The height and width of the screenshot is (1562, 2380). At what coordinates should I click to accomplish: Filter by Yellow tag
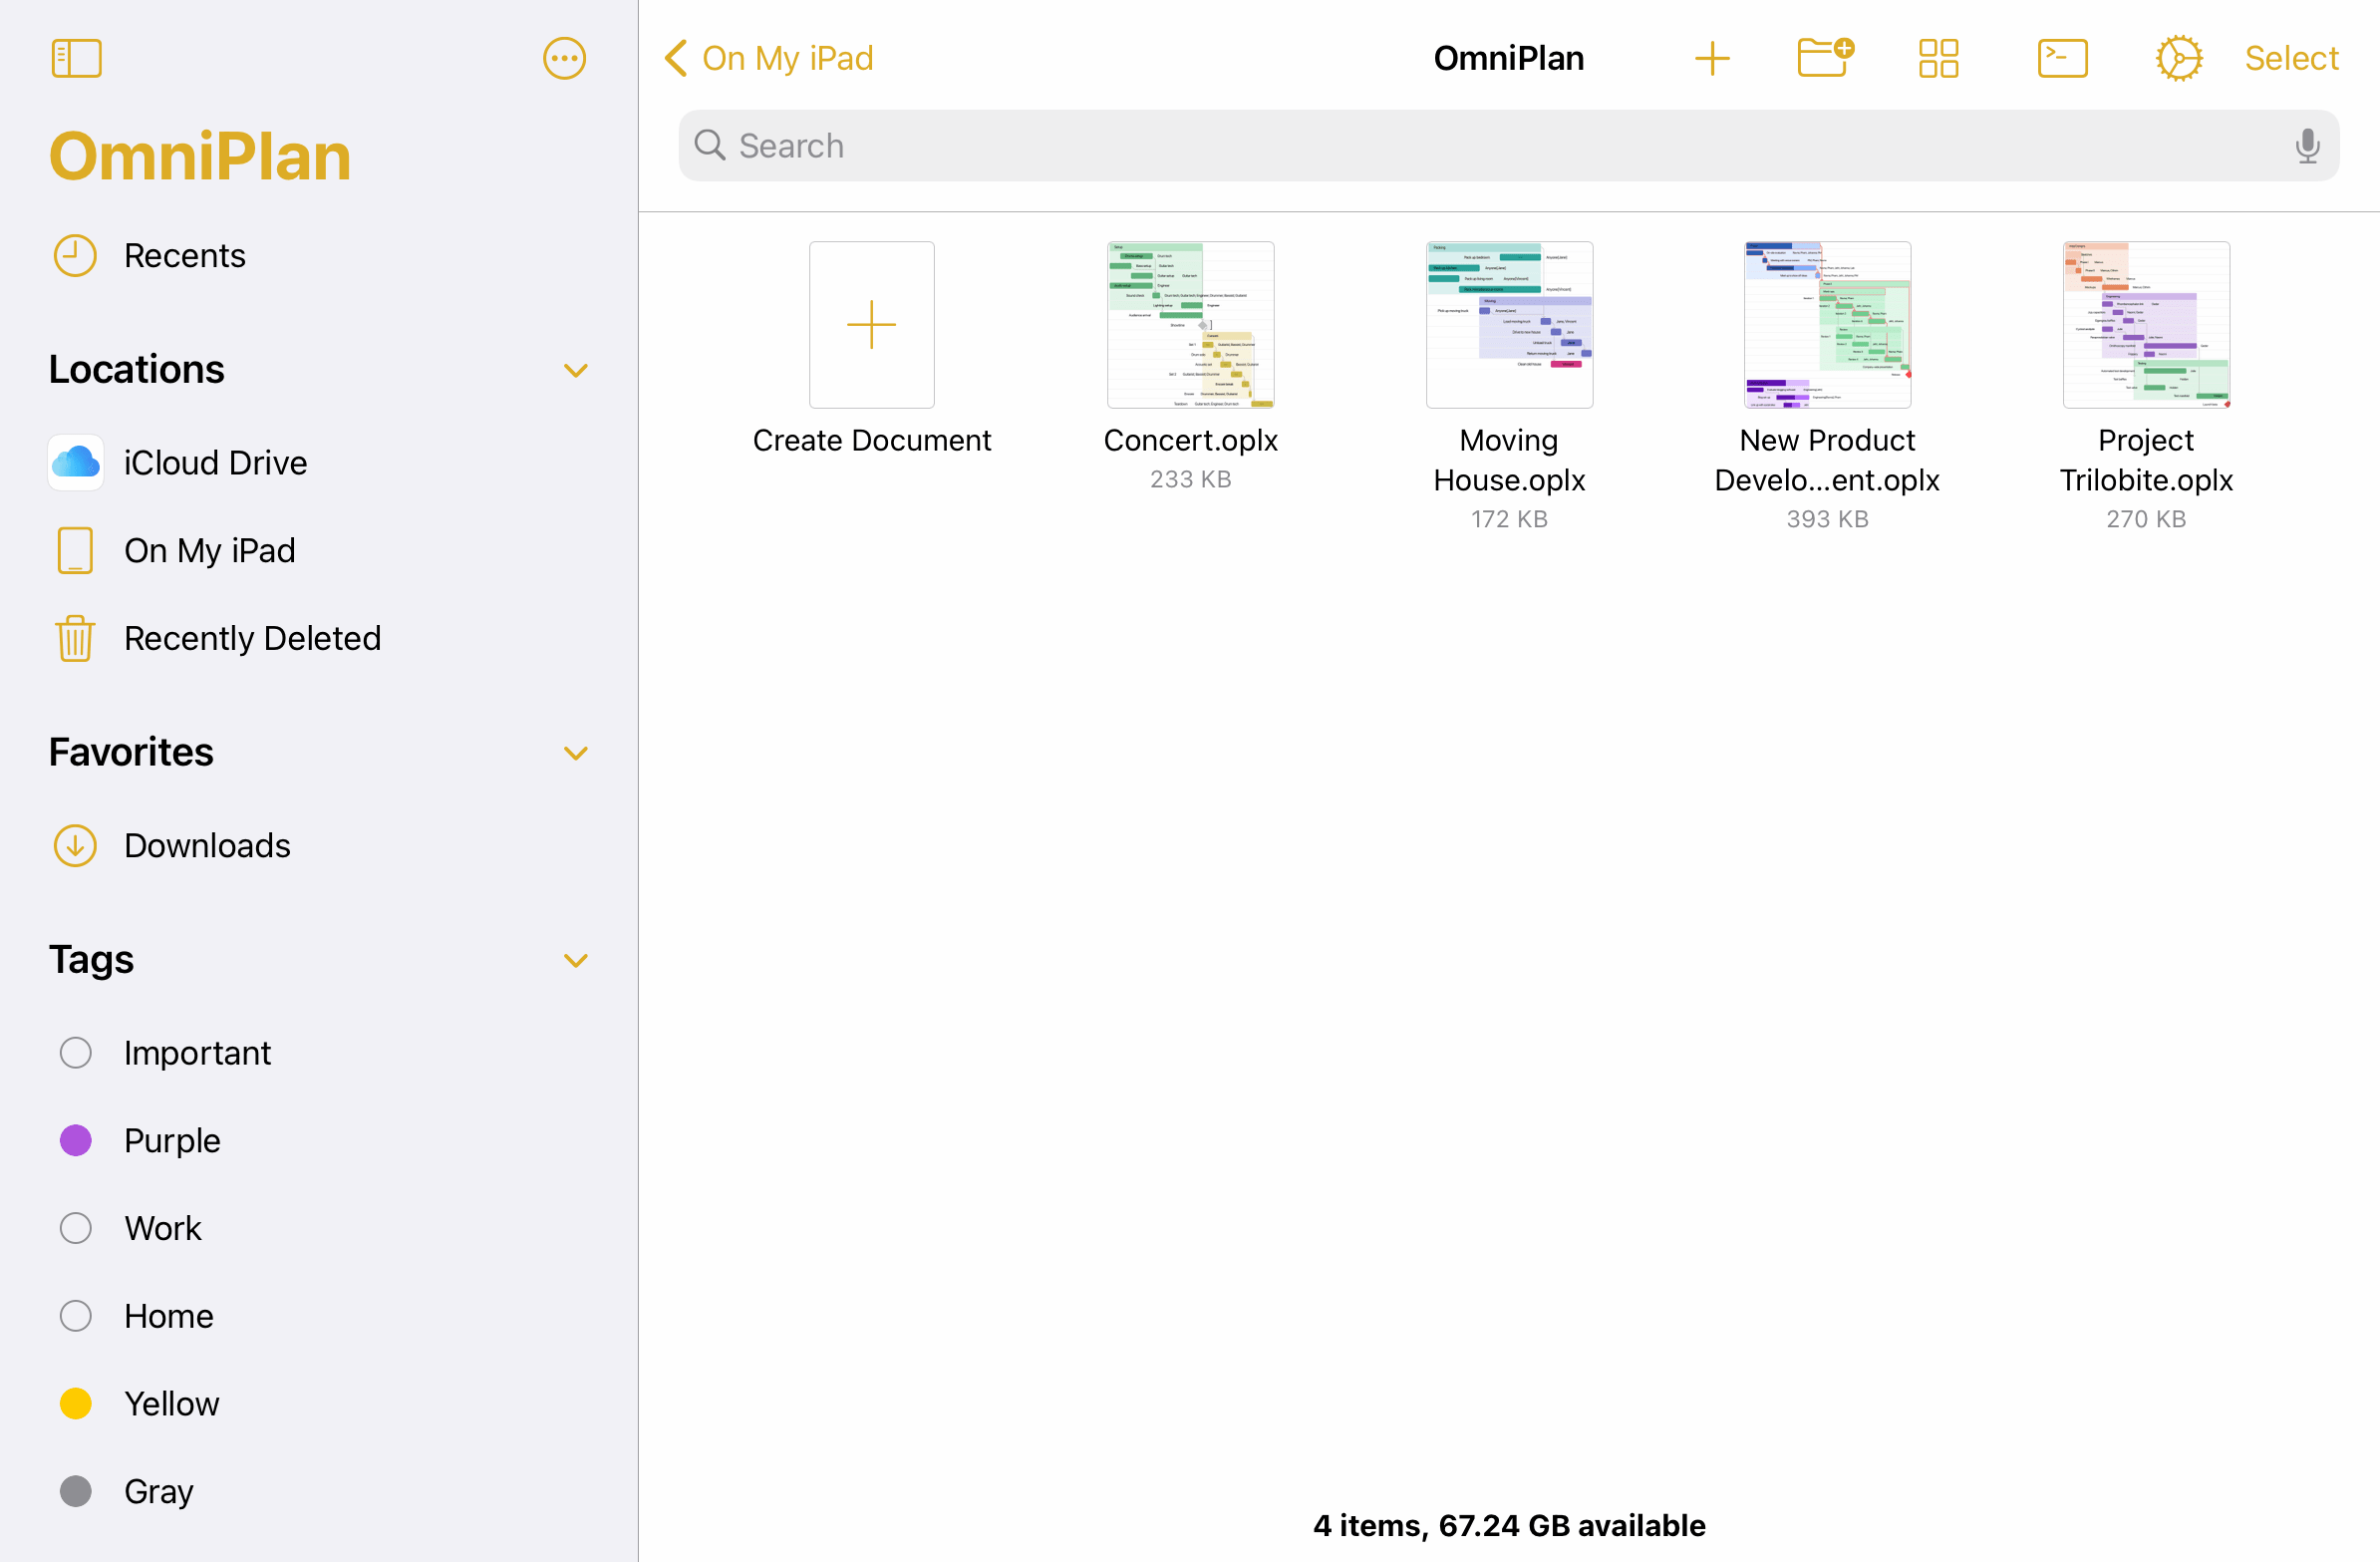tap(318, 1403)
